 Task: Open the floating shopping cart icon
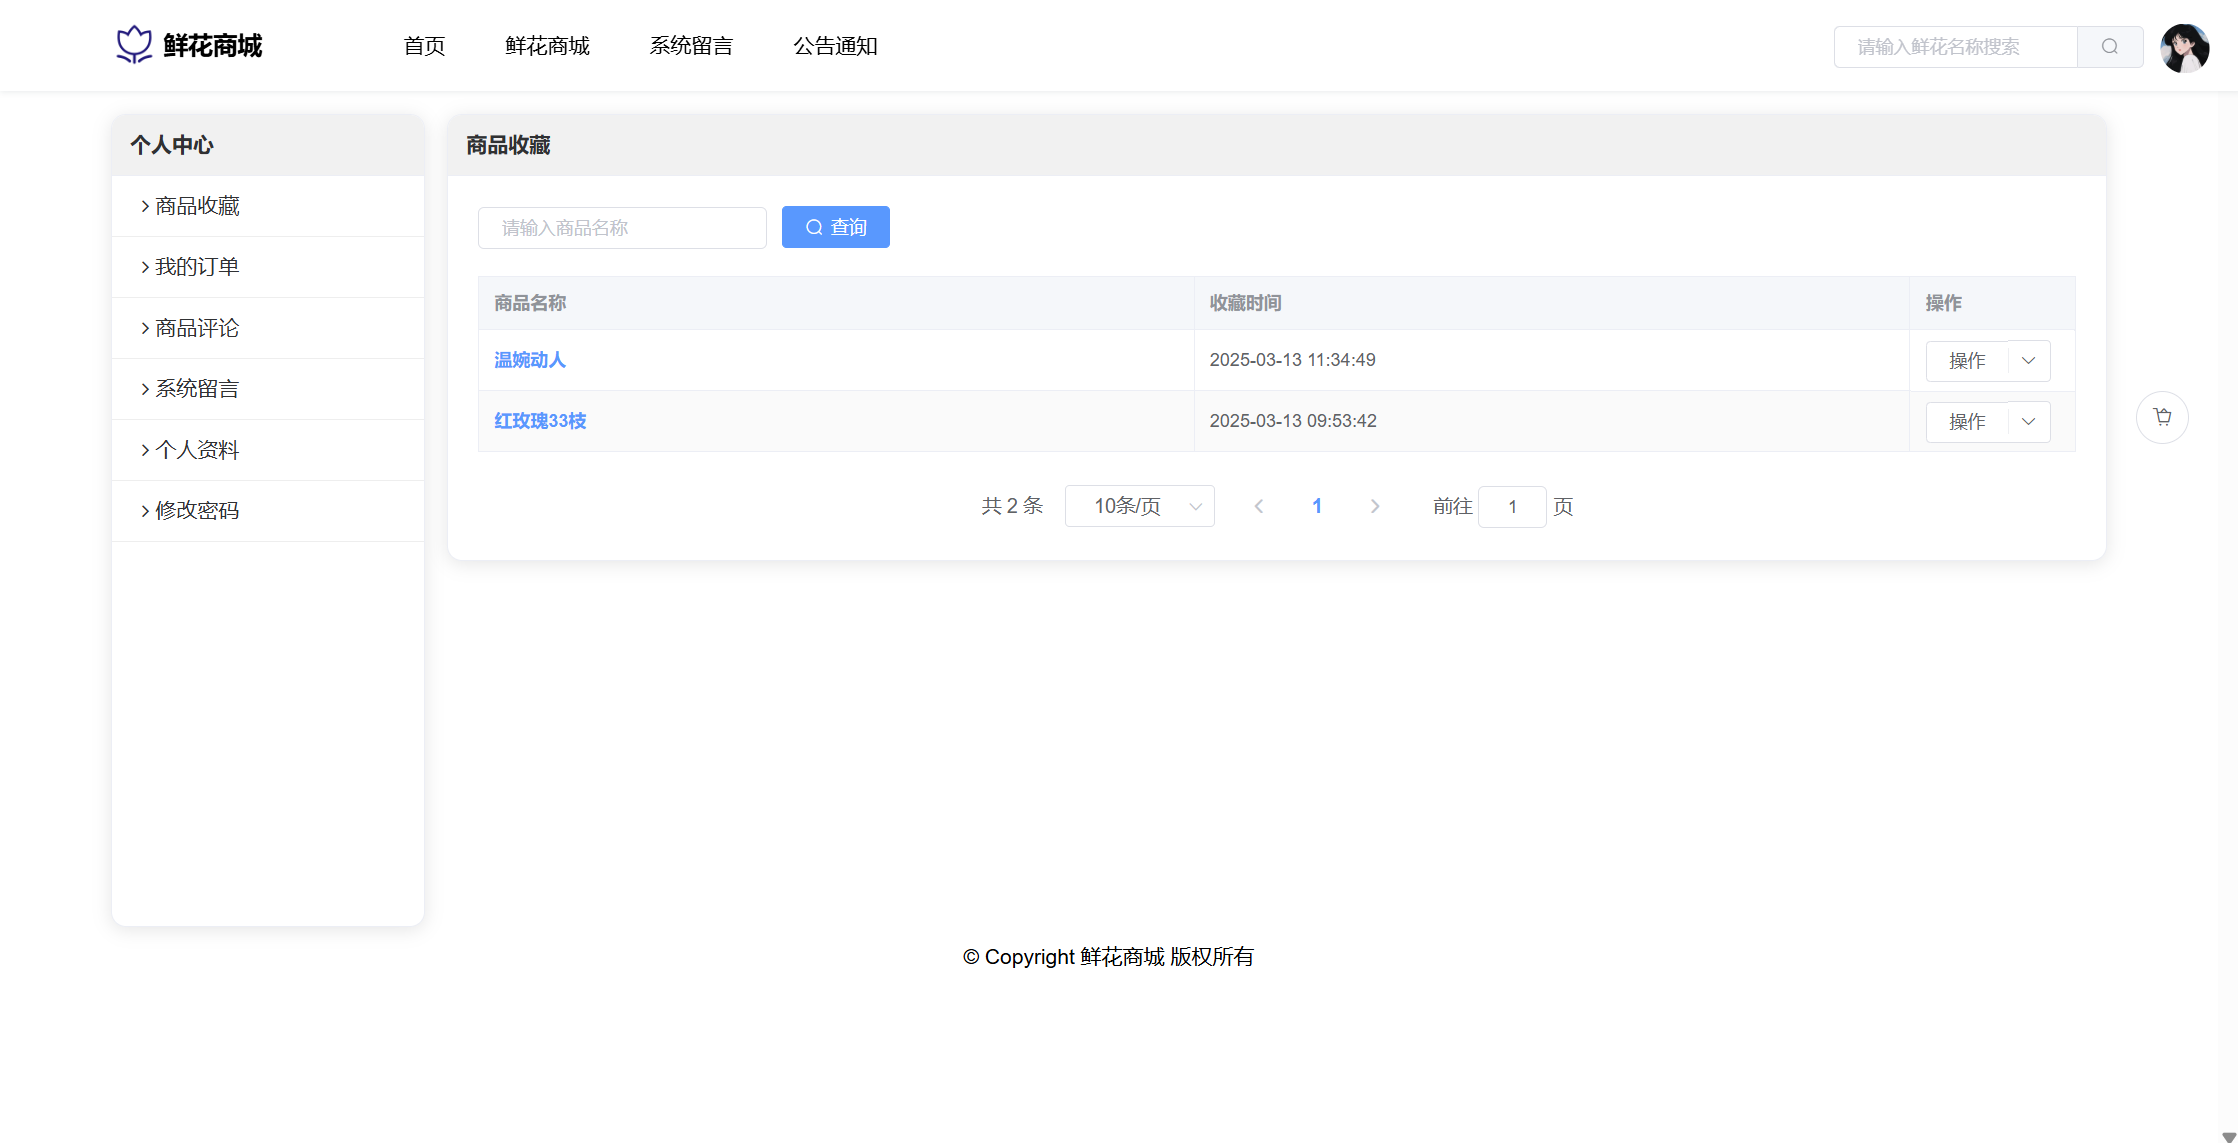click(x=2162, y=417)
